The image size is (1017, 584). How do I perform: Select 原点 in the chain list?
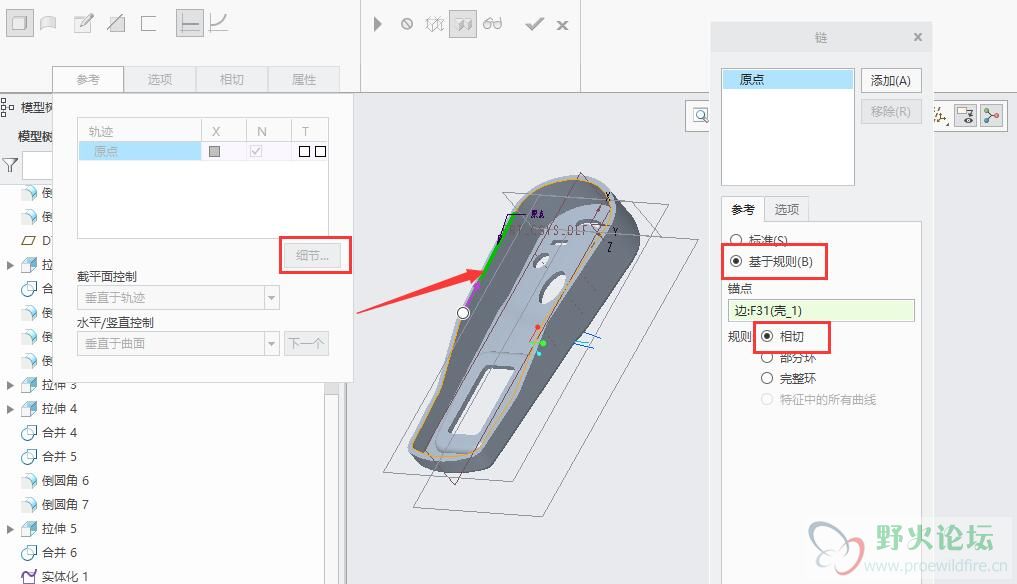[x=787, y=79]
